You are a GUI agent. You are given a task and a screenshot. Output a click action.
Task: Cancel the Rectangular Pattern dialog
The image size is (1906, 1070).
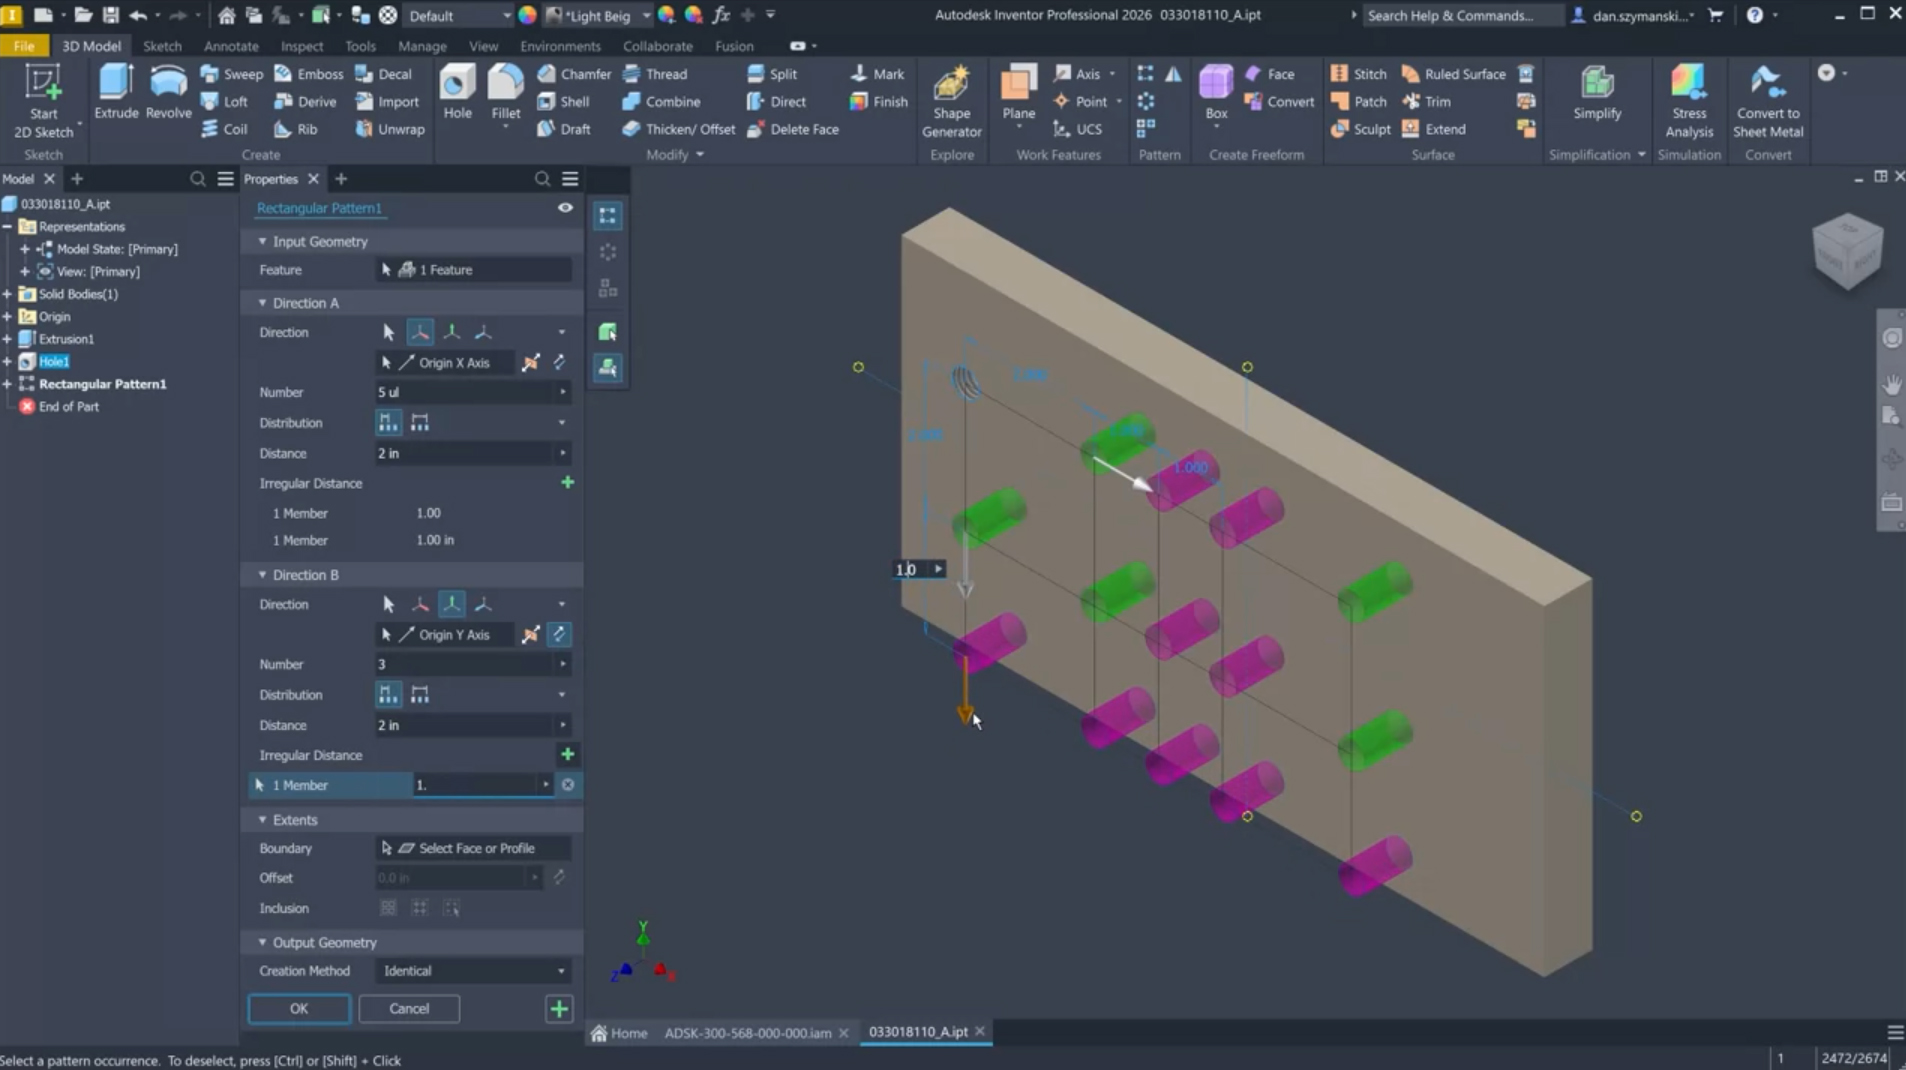pyautogui.click(x=409, y=1009)
